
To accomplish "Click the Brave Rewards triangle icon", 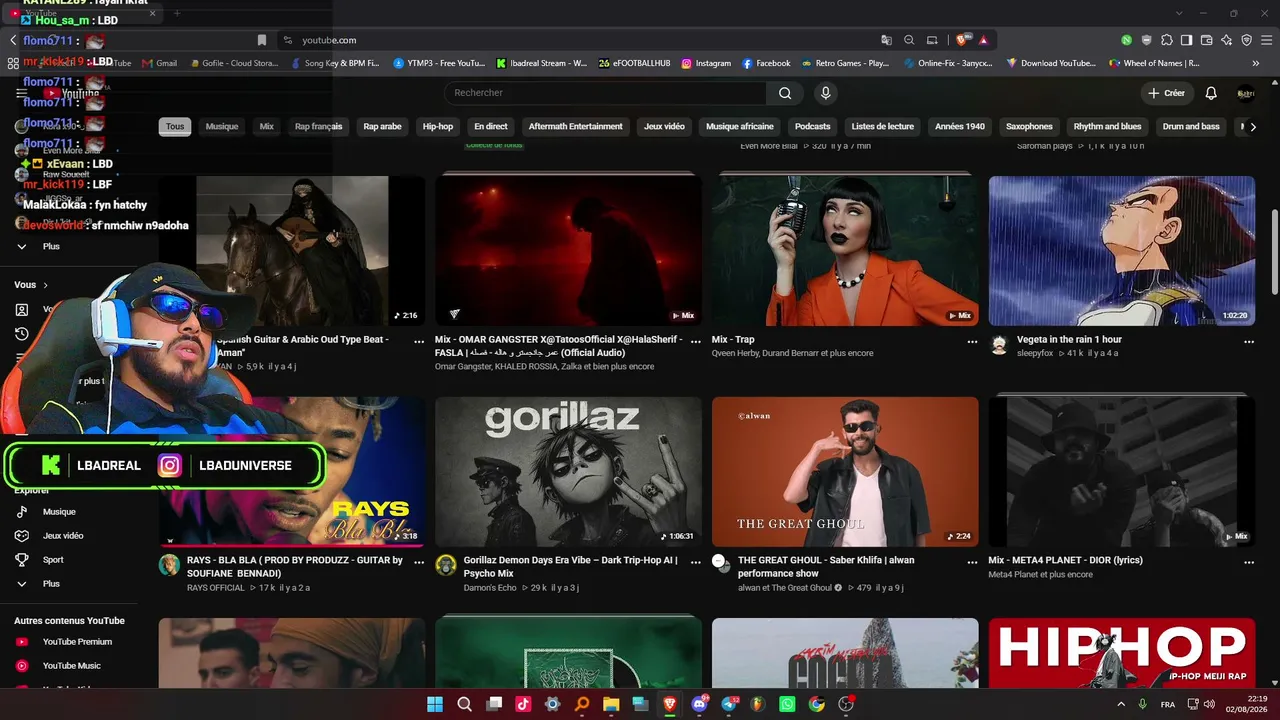I will [984, 40].
